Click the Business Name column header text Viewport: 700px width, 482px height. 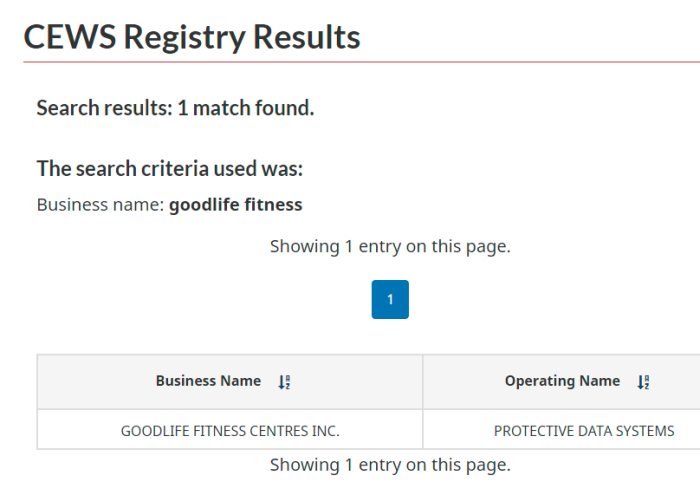[x=208, y=381]
